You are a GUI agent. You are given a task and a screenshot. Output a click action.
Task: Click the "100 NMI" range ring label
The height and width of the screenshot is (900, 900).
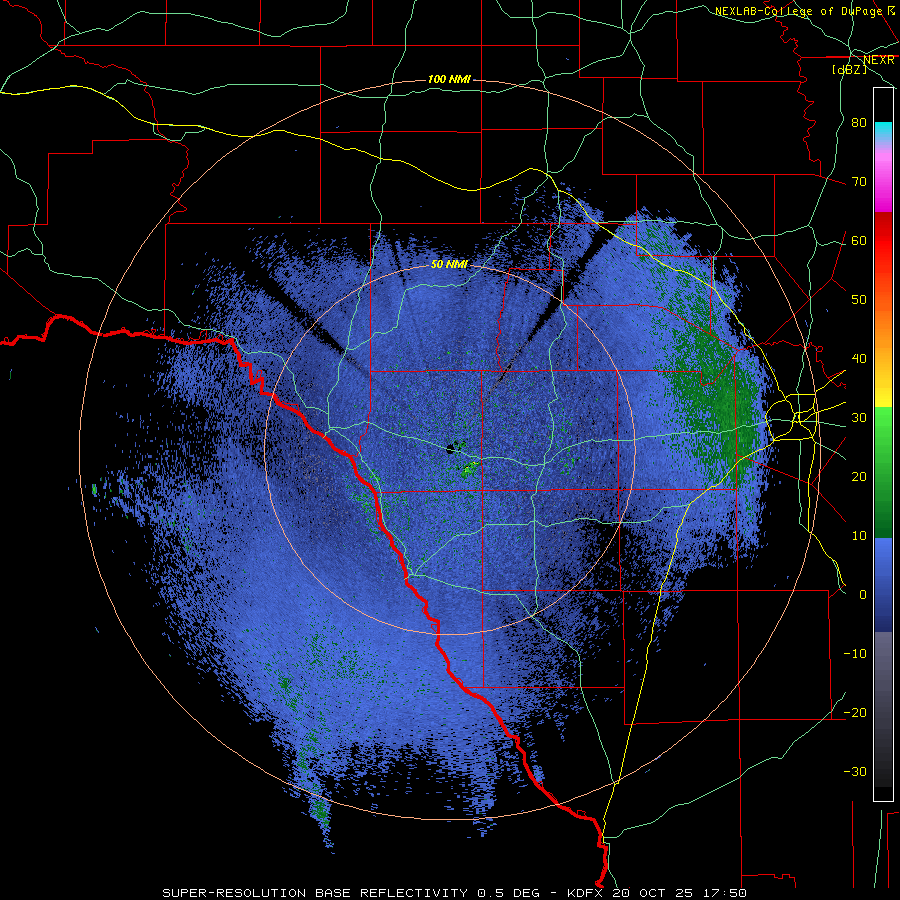click(x=449, y=79)
